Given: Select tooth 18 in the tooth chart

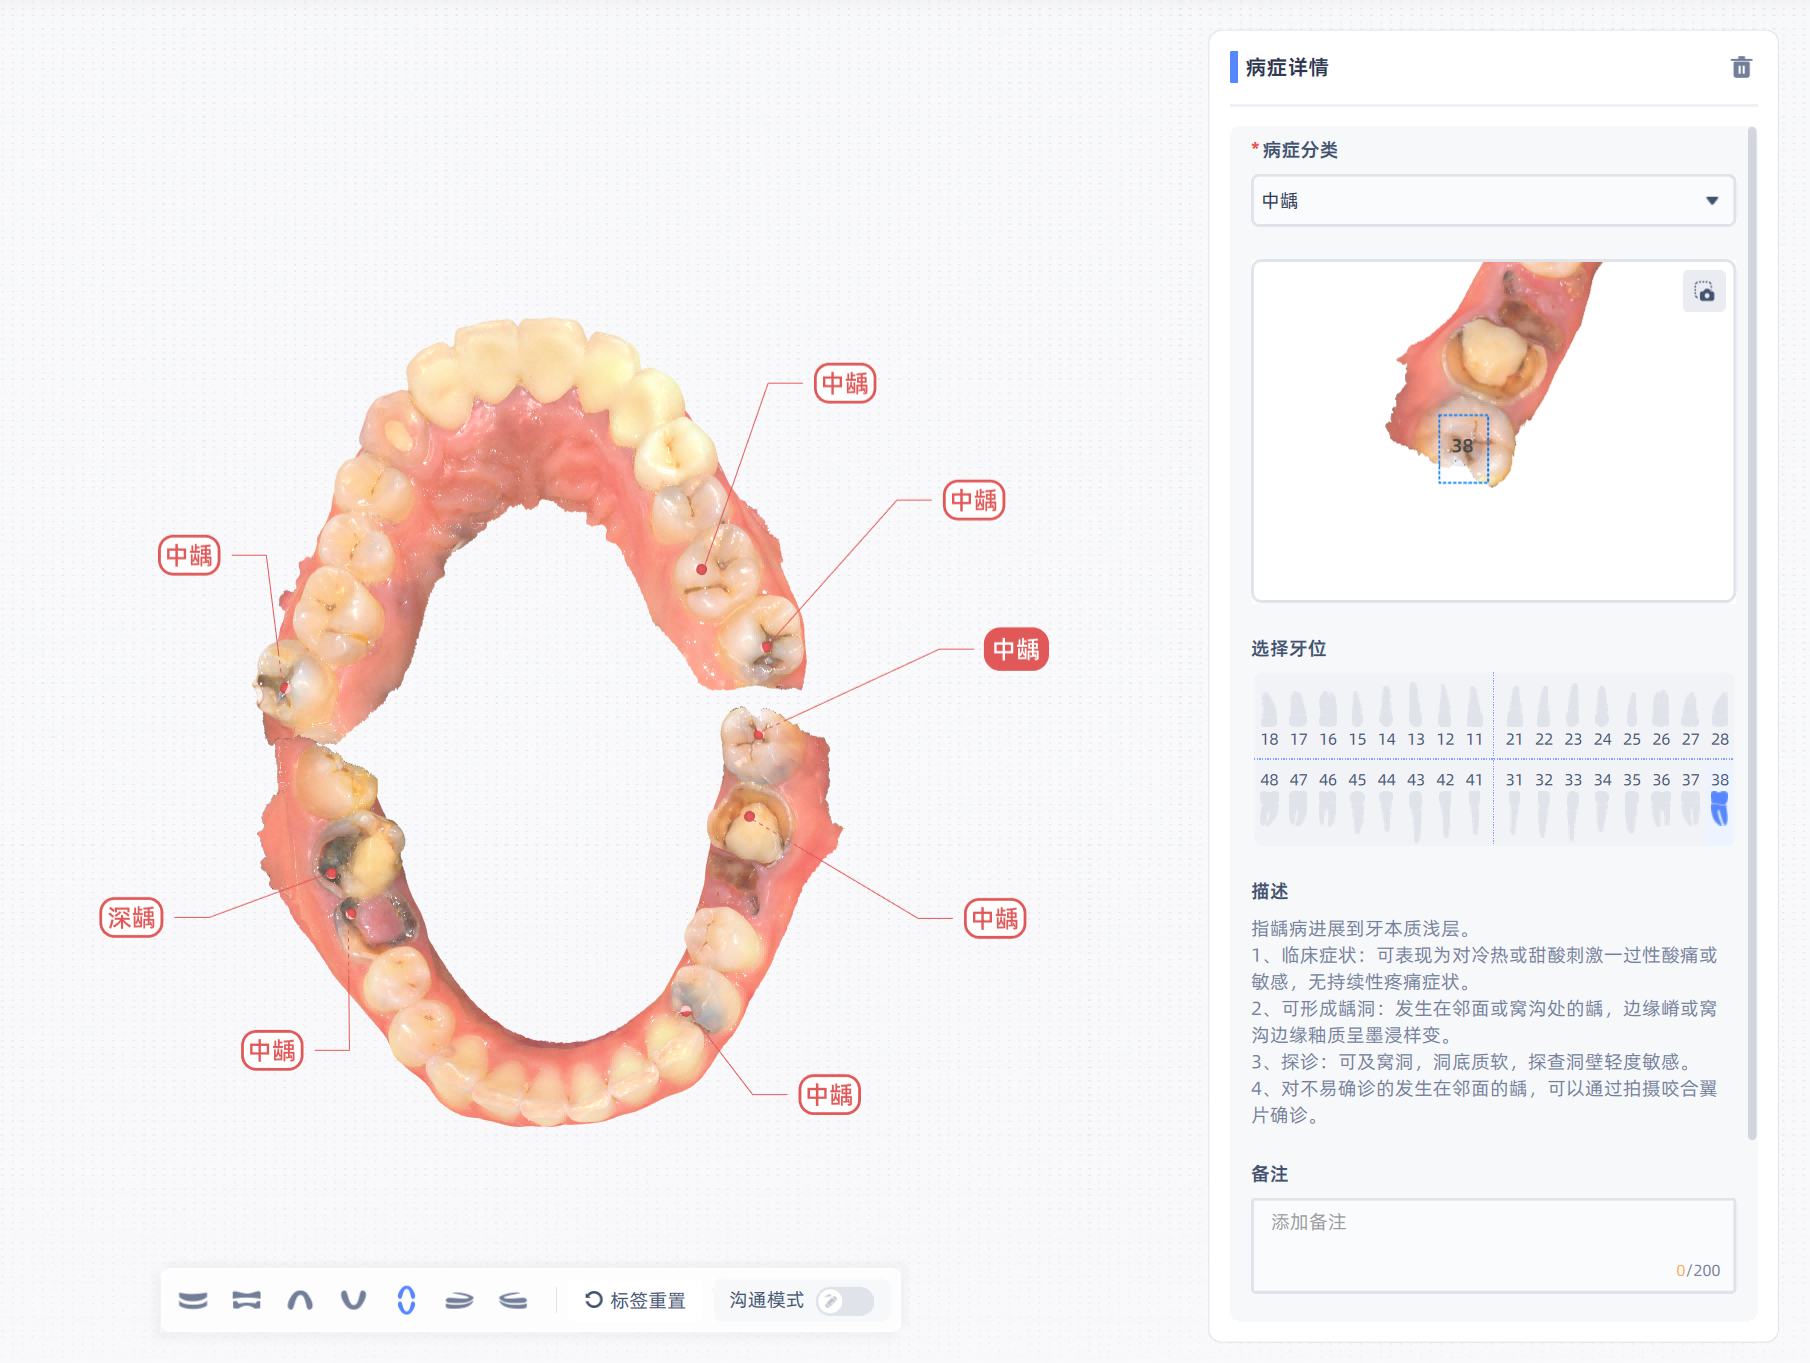Looking at the screenshot, I should pos(1269,718).
